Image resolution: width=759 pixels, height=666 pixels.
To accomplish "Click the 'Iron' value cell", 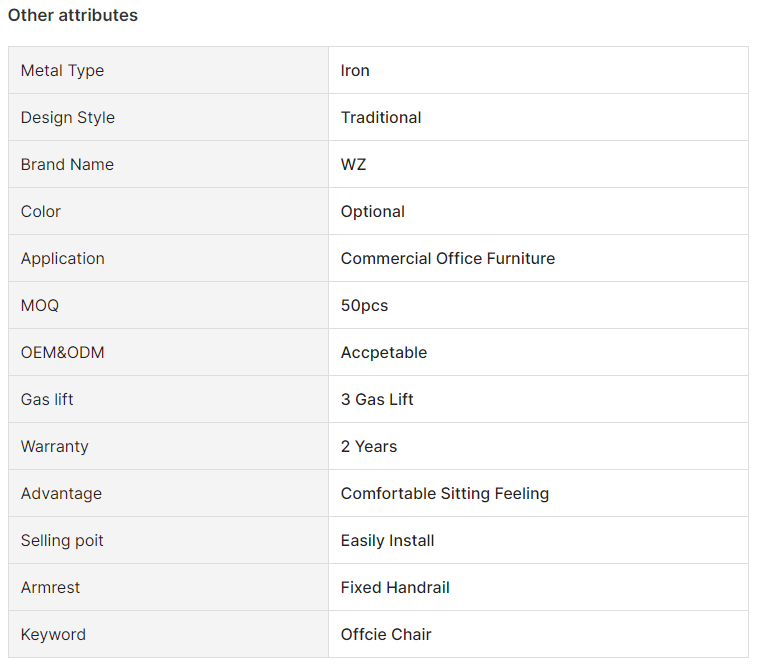I will (538, 70).
